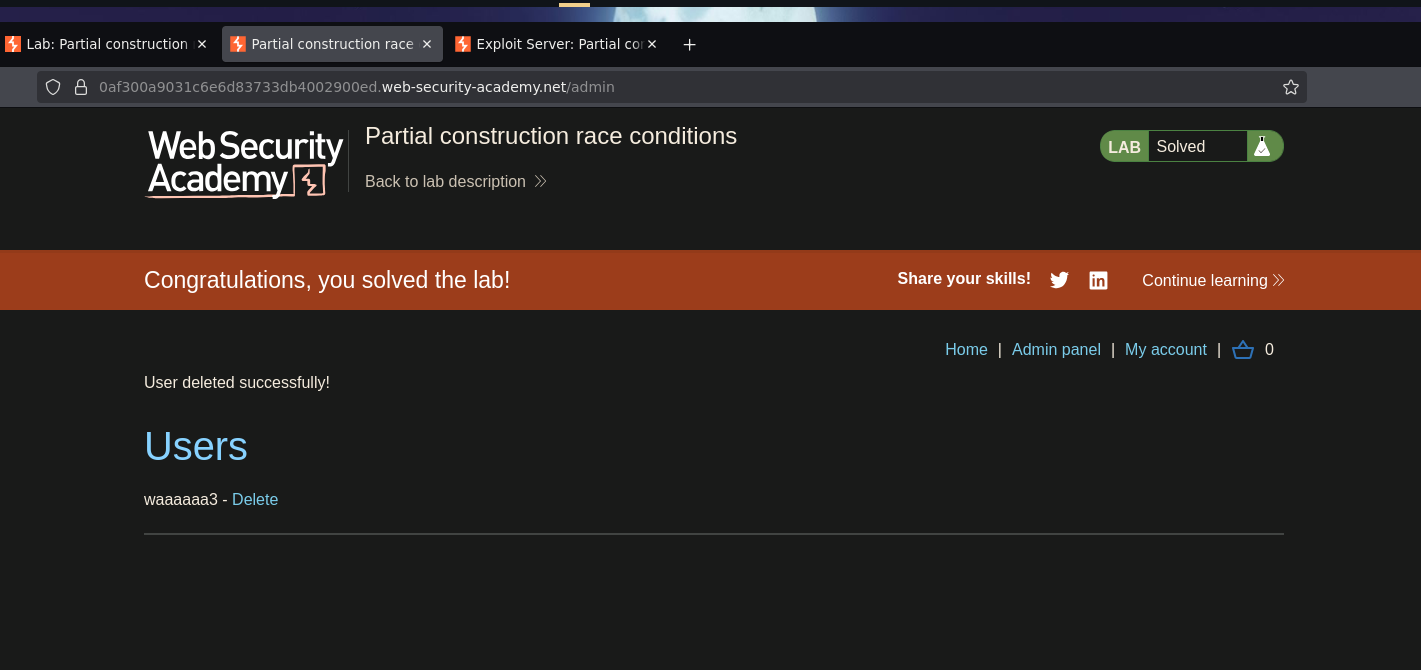Close the Exploit Server tab
This screenshot has height=670, width=1421.
652,44
